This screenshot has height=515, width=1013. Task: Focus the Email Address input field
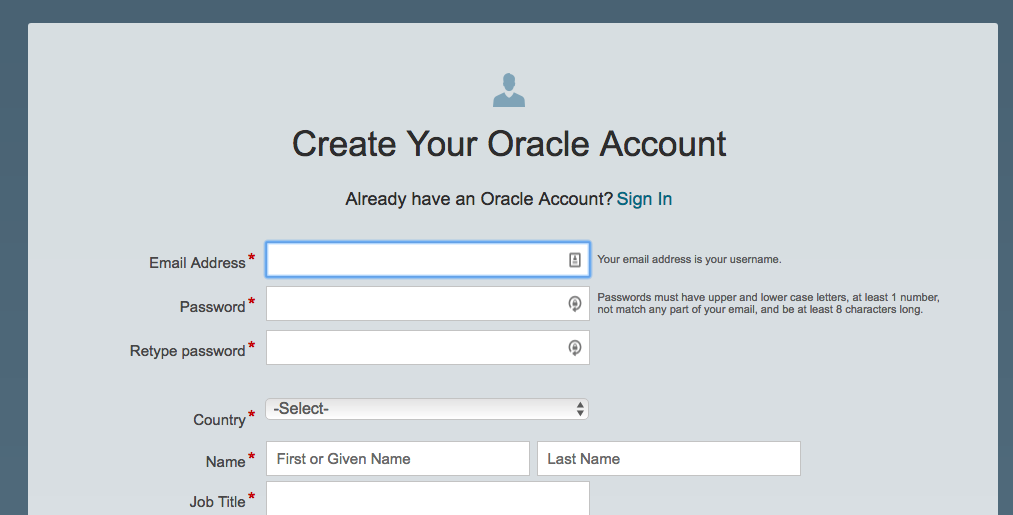415,260
